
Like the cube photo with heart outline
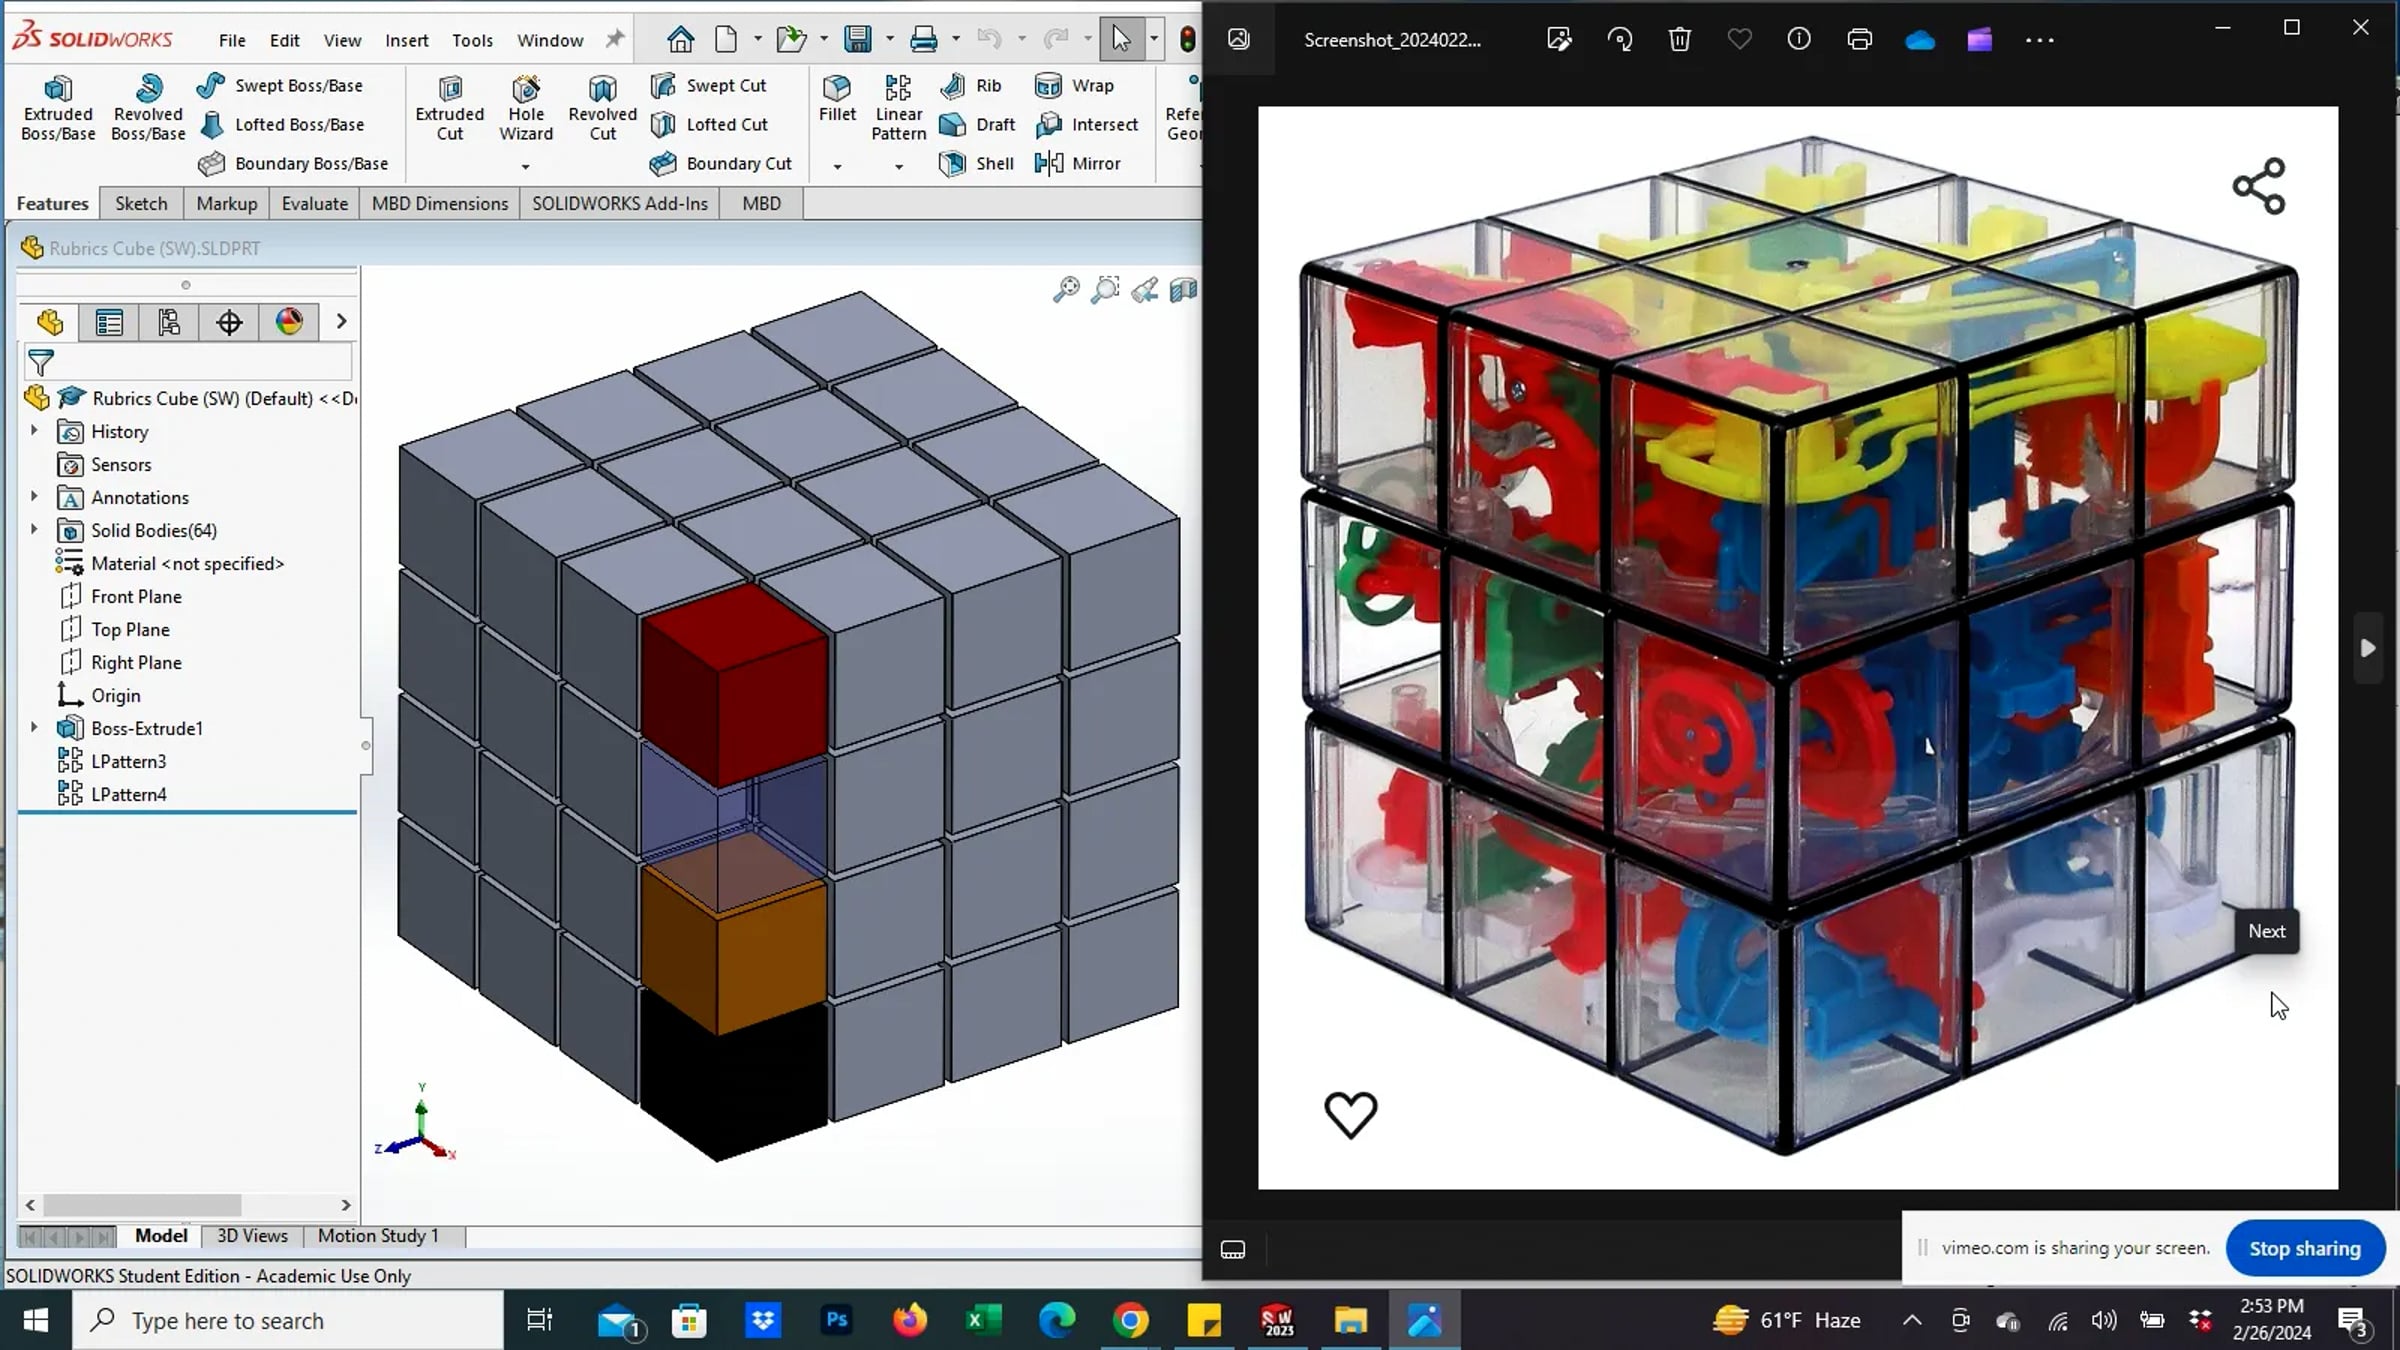[1351, 1114]
